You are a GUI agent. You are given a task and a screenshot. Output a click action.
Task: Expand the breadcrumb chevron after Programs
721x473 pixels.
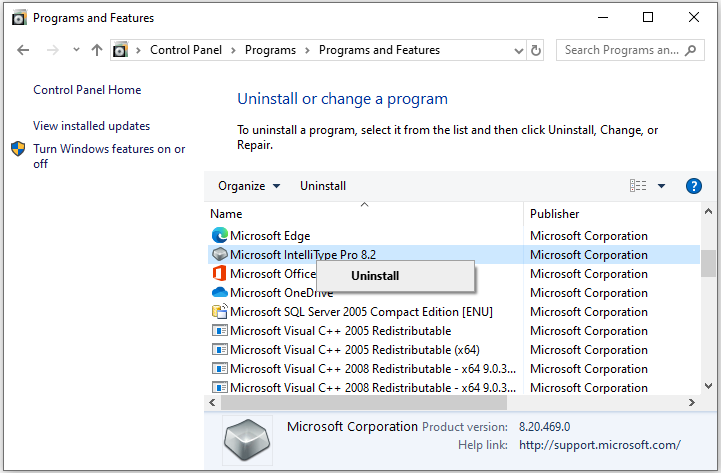(x=307, y=50)
